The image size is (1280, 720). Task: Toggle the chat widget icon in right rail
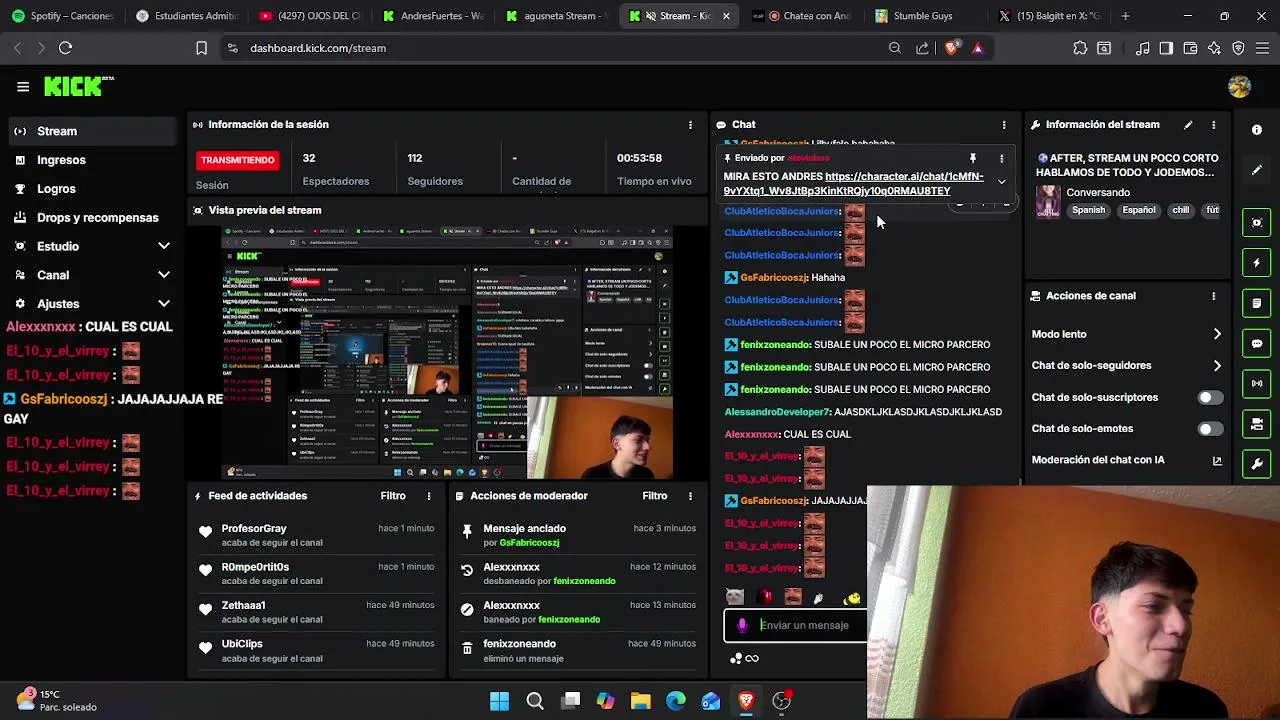click(1257, 344)
